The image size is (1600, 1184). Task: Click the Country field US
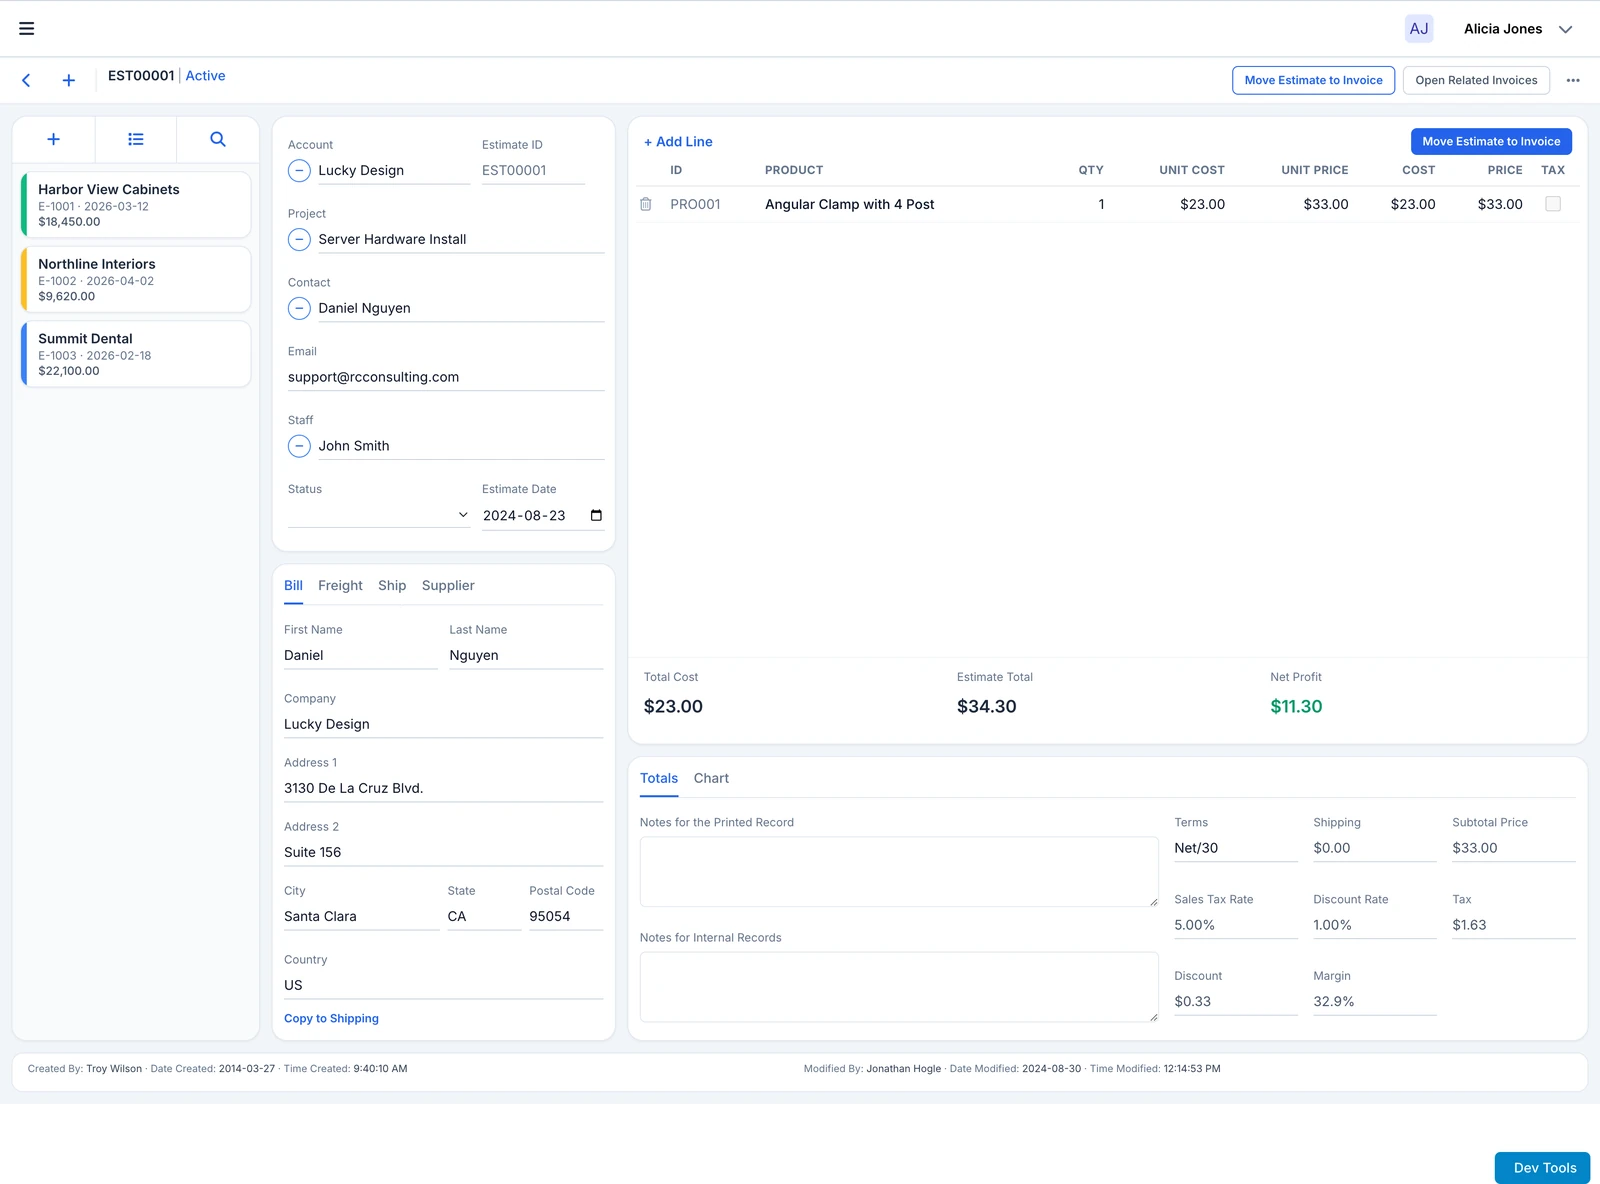pos(443,986)
